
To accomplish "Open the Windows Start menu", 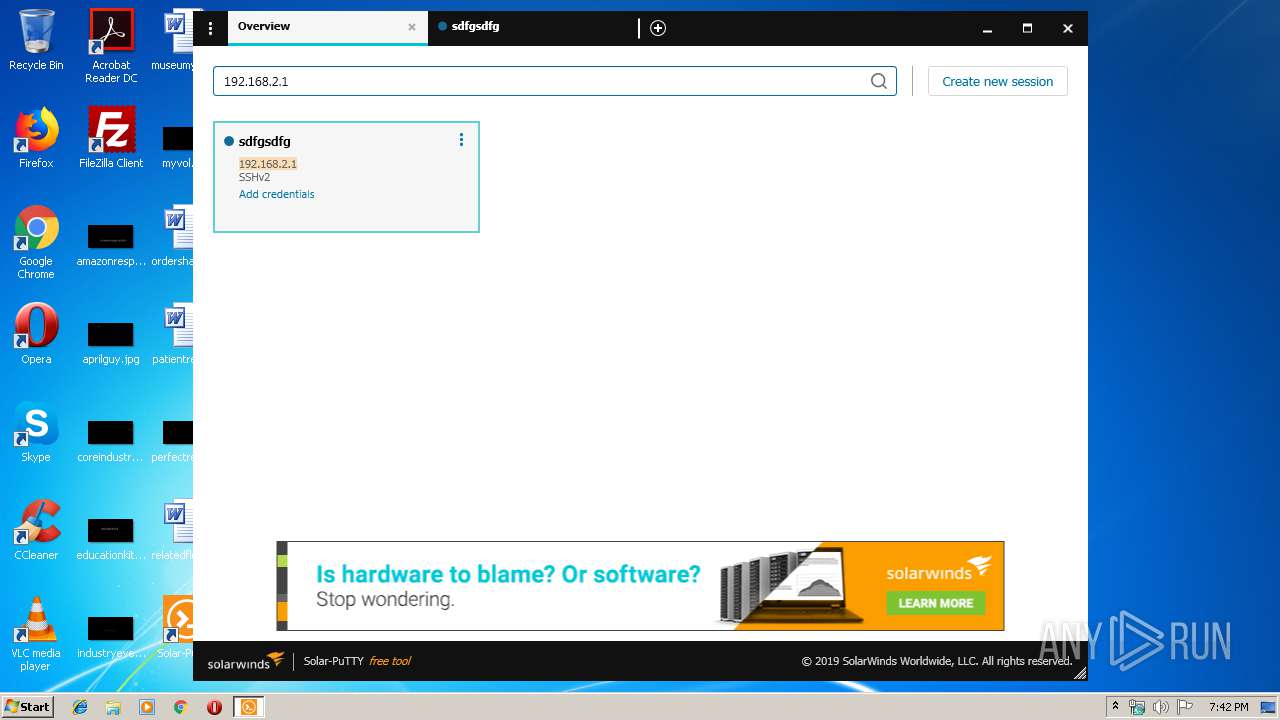I will (28, 707).
